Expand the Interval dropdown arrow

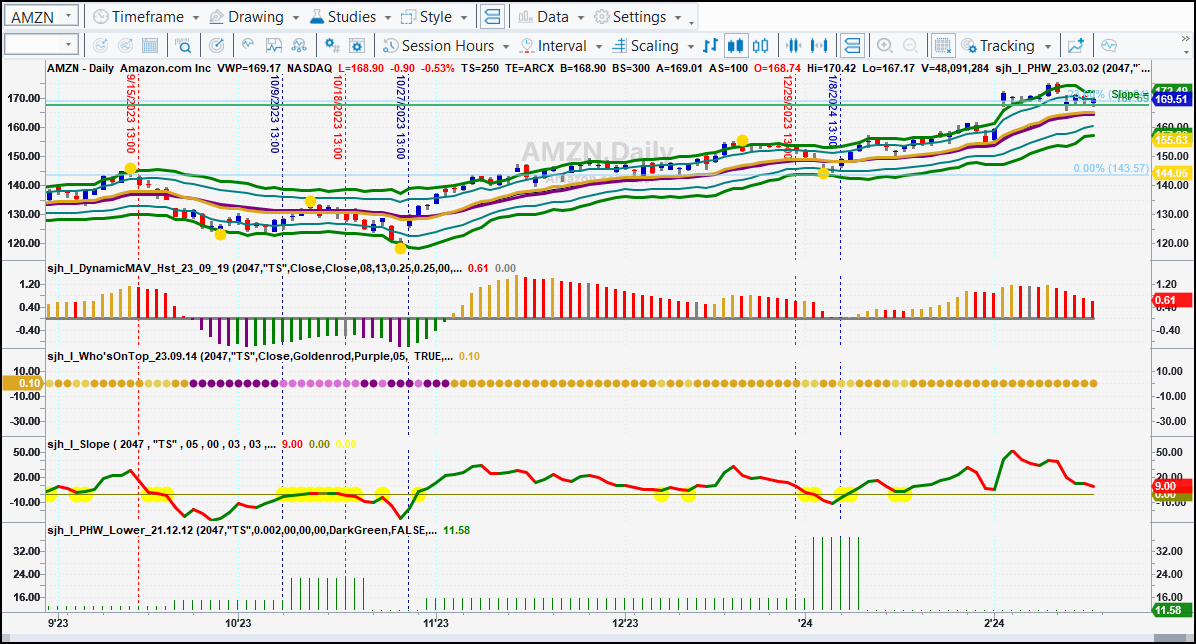coord(598,47)
